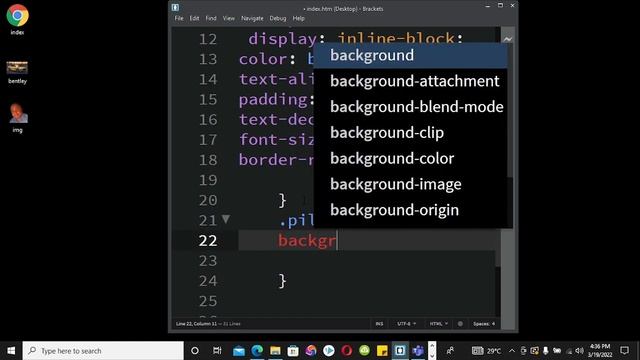Viewport: 640px width, 360px height.
Task: Open the Windows Start menu
Action: pos(11,351)
